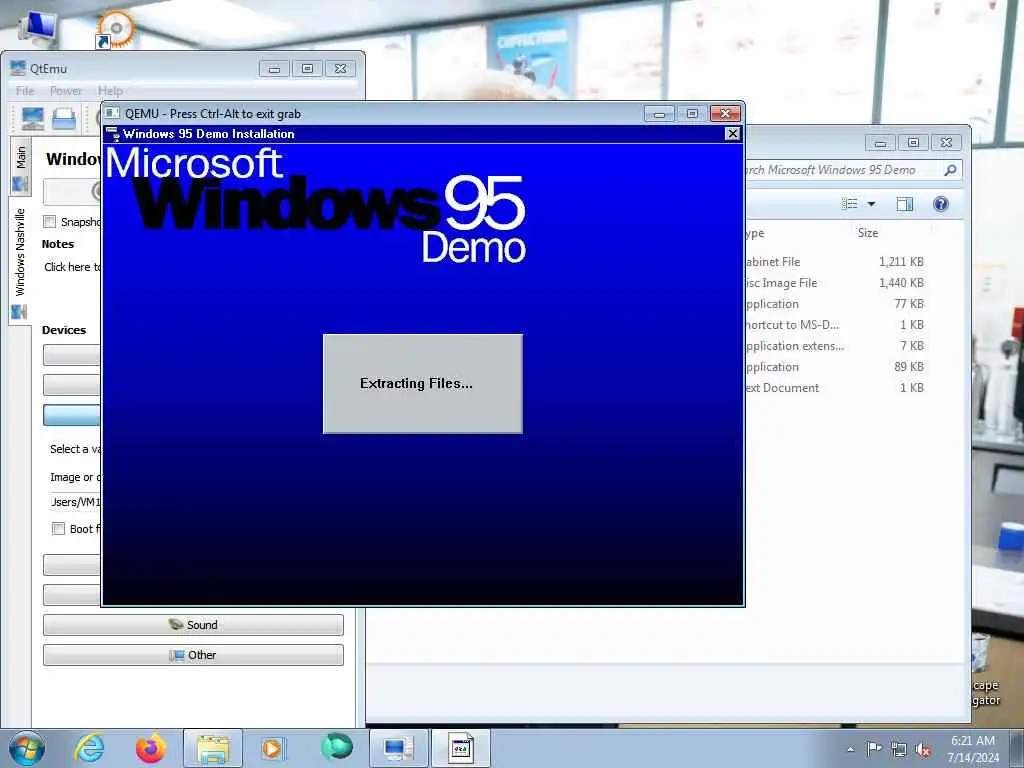This screenshot has width=1024, height=768.
Task: Click the 1,211 KB size value
Action: 901,262
